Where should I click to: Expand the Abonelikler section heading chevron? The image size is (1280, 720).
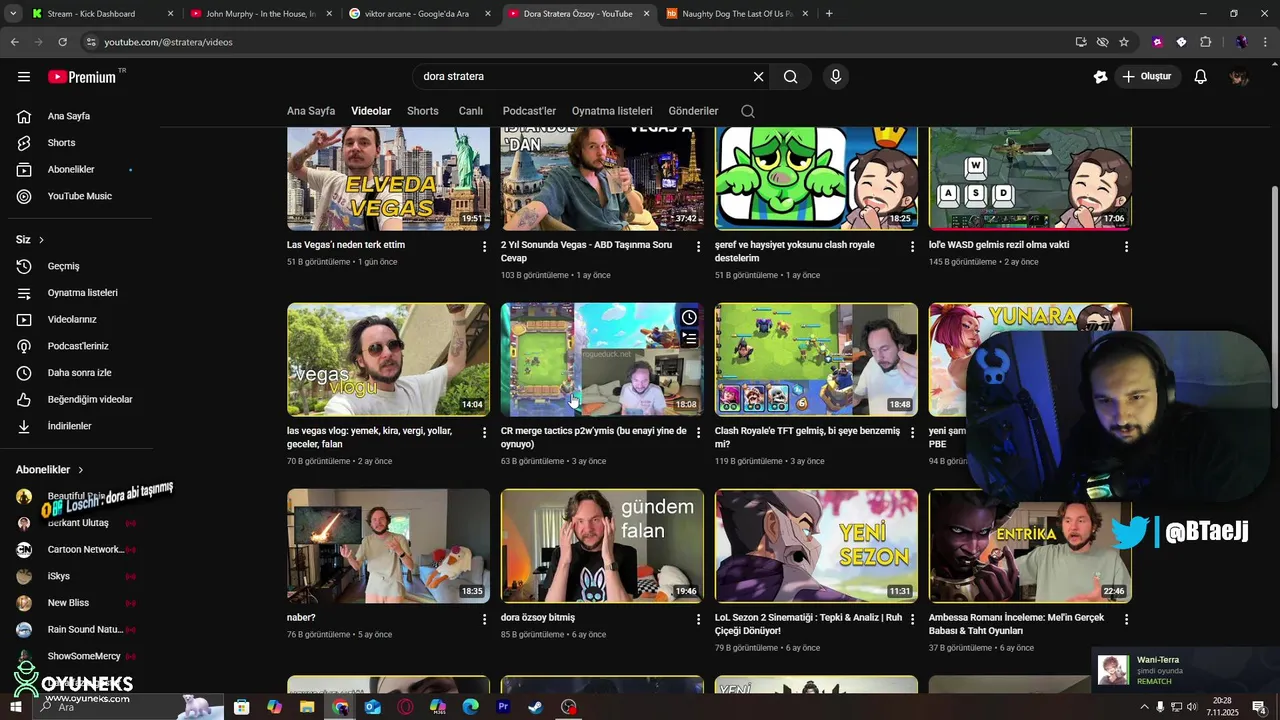81,470
